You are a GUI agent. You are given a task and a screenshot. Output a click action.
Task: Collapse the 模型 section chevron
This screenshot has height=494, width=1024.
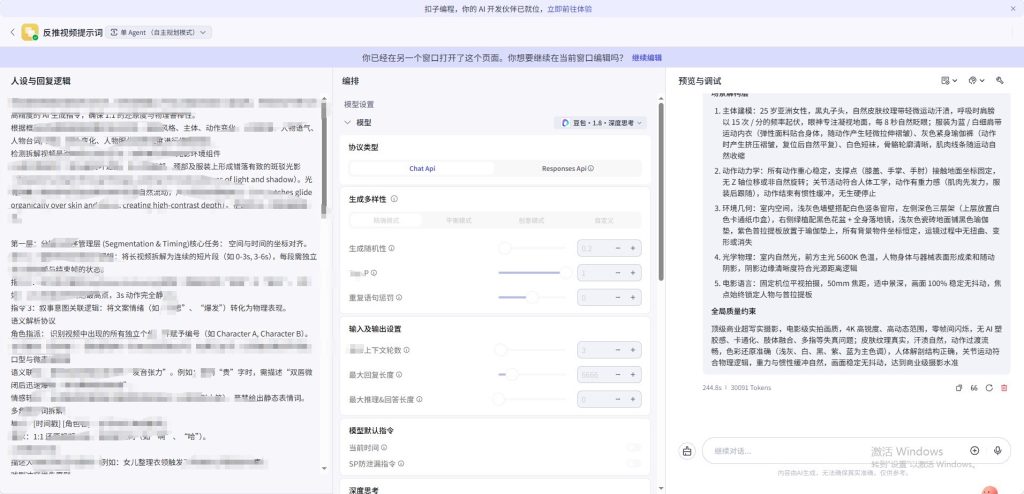tap(347, 123)
